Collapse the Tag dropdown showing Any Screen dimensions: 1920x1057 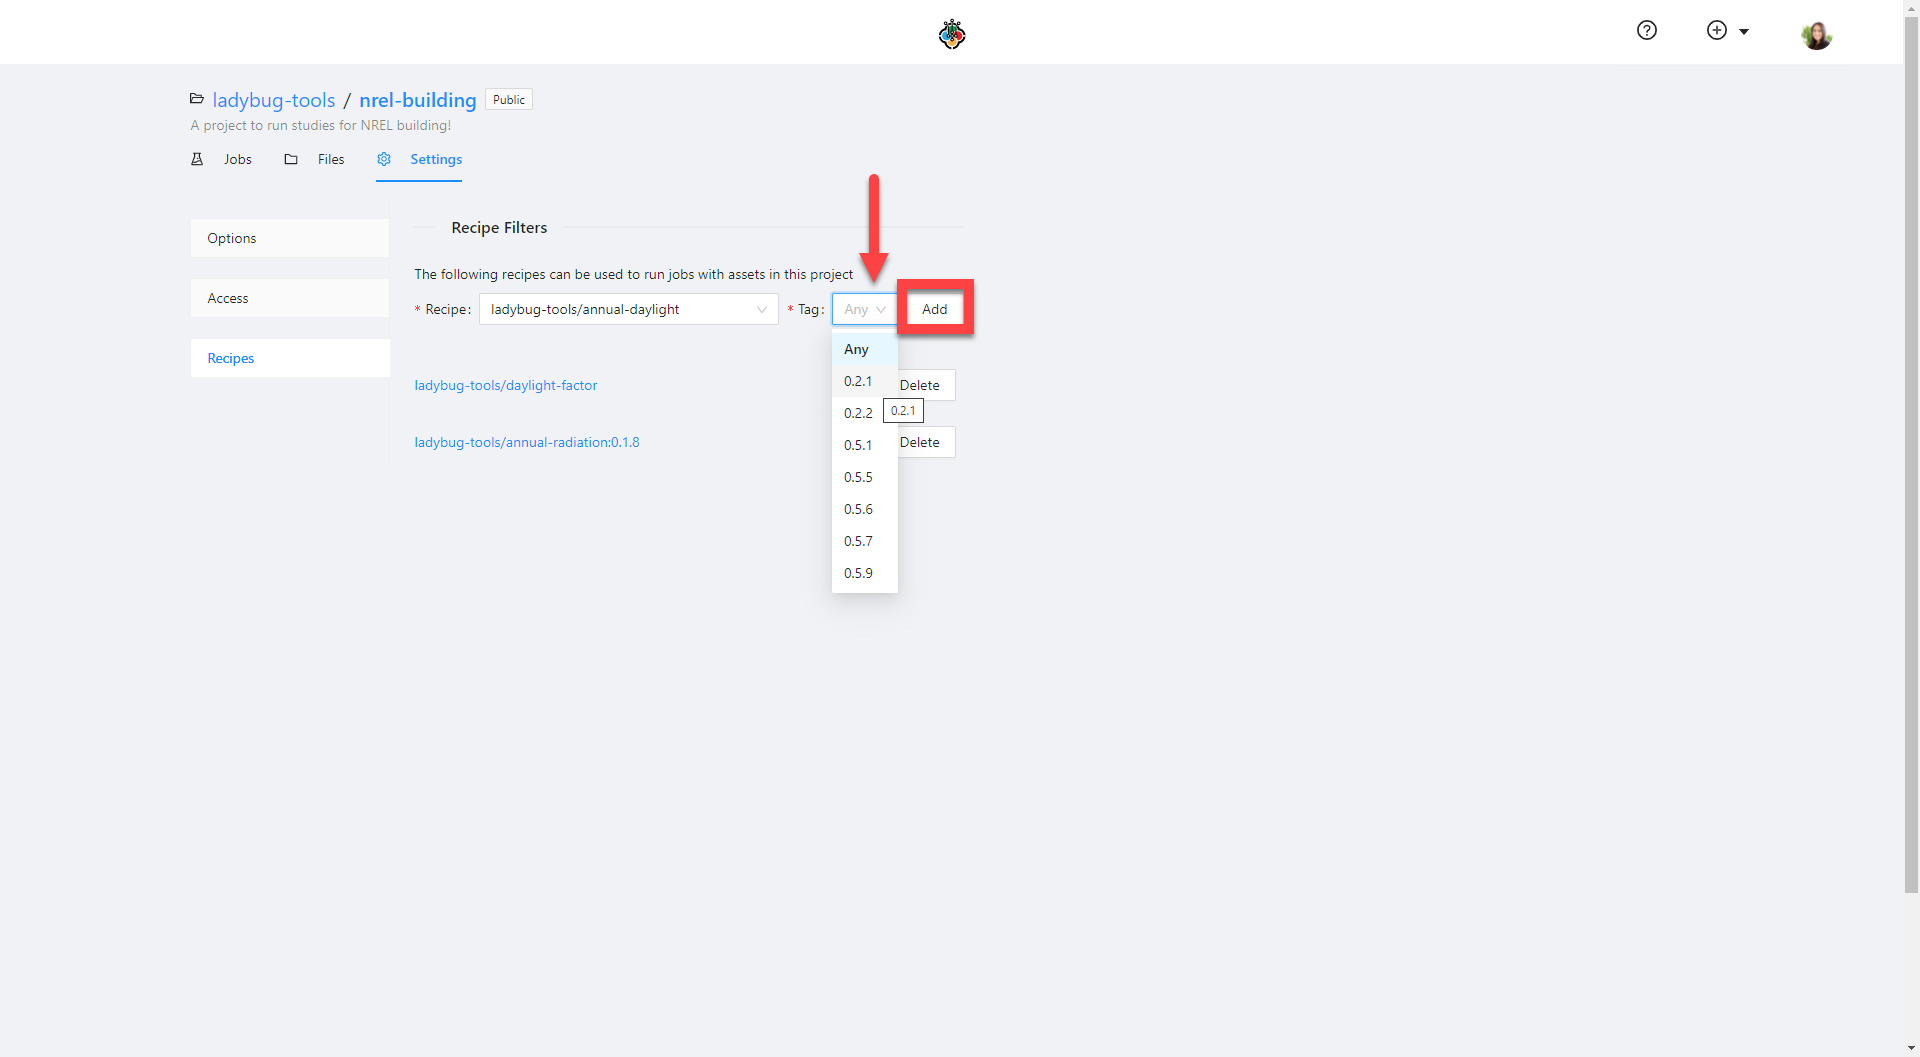point(864,310)
